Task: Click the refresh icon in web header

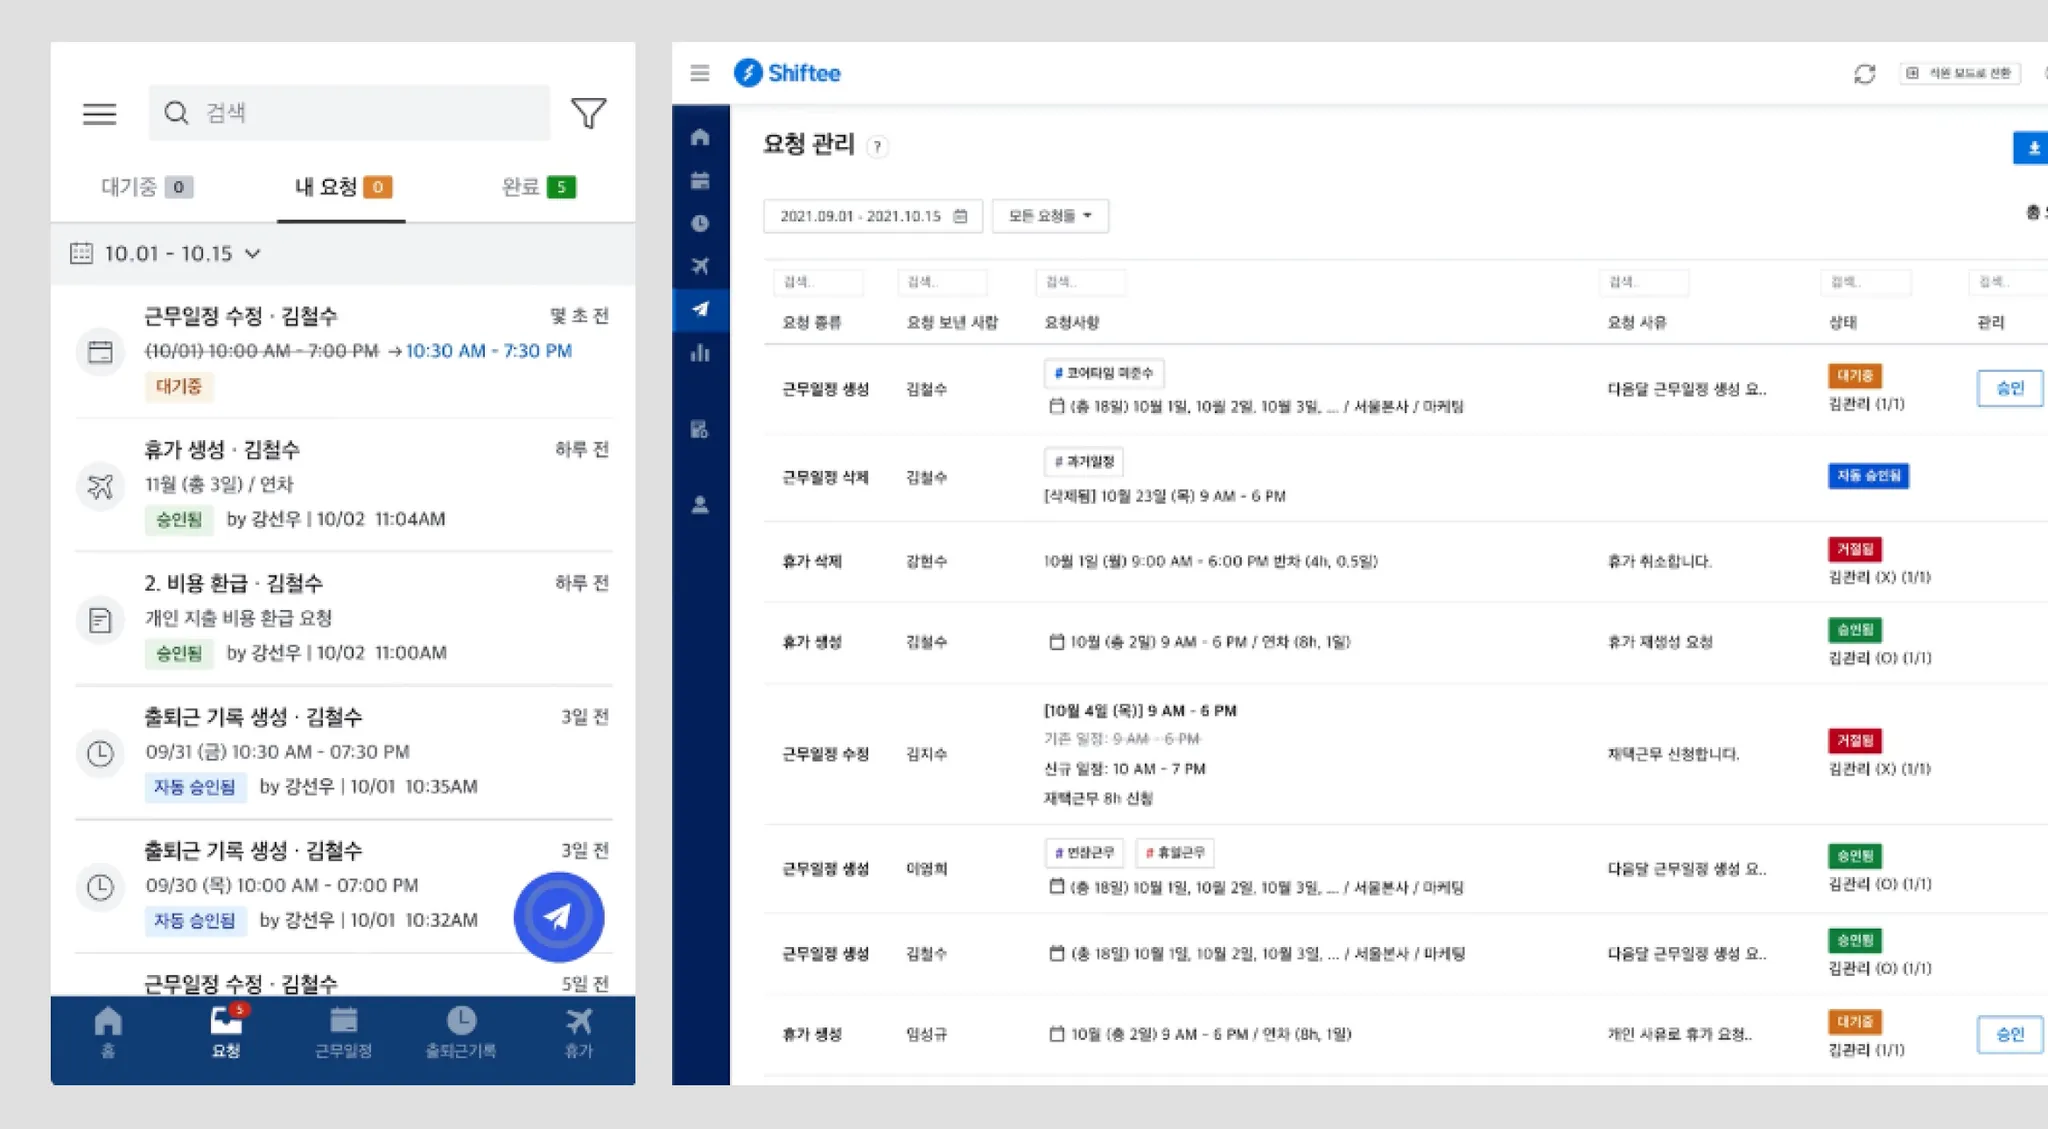Action: [x=1864, y=74]
